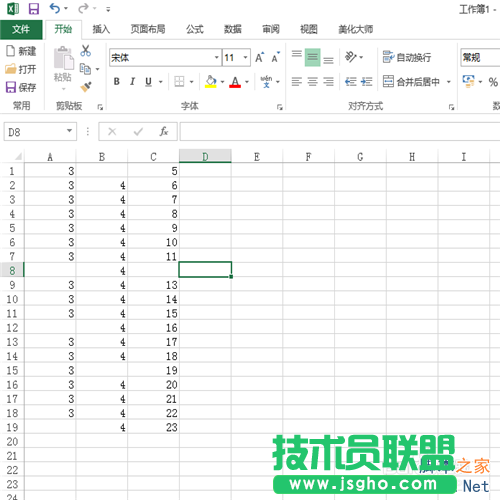Switch to the 审阅 ribbon tab
The image size is (500, 500).
[271, 29]
